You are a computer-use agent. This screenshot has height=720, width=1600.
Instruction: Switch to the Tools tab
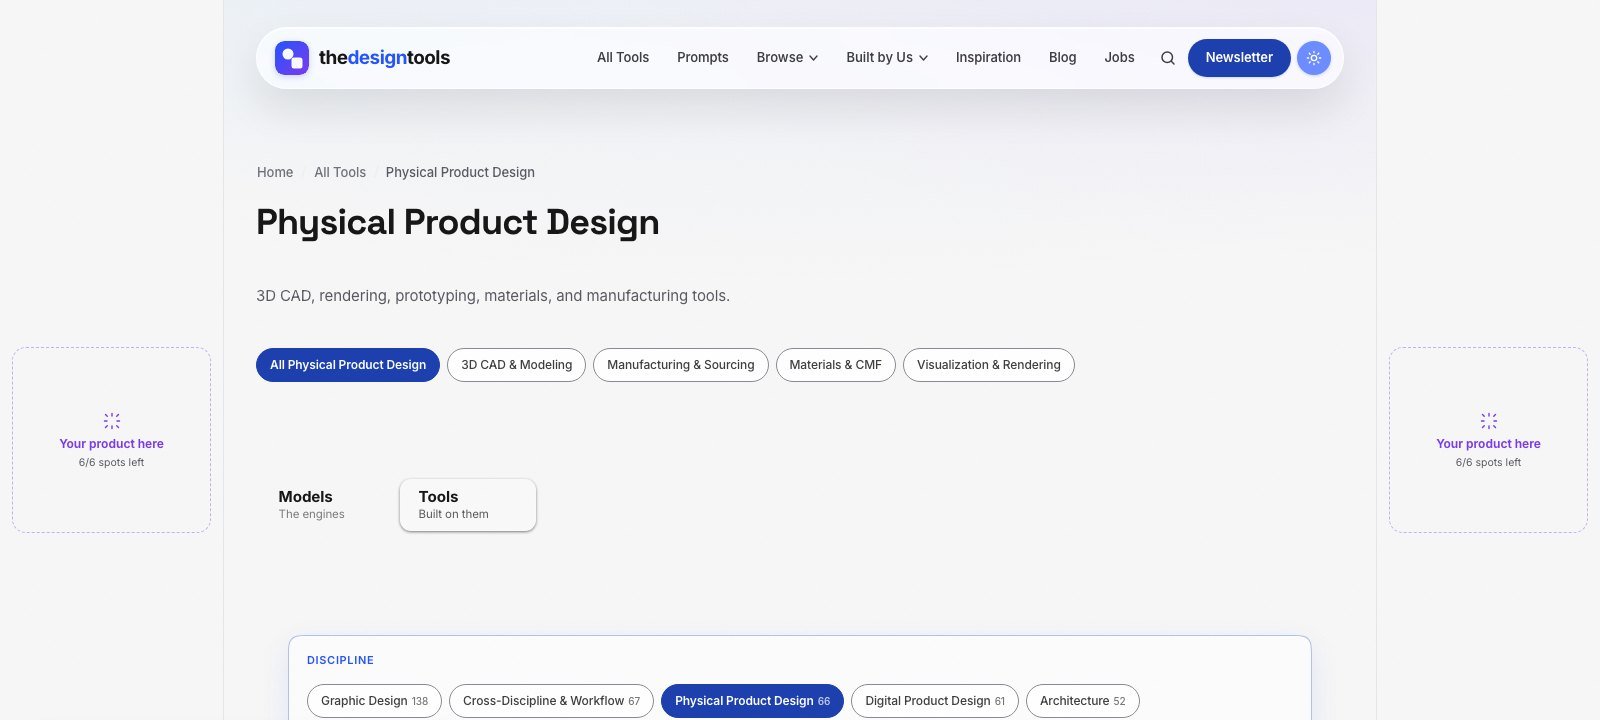468,505
